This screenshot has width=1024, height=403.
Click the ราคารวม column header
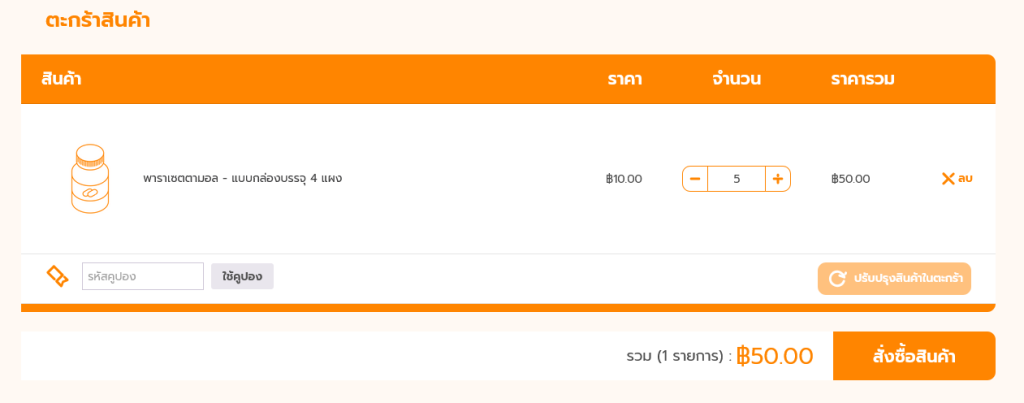pos(863,80)
